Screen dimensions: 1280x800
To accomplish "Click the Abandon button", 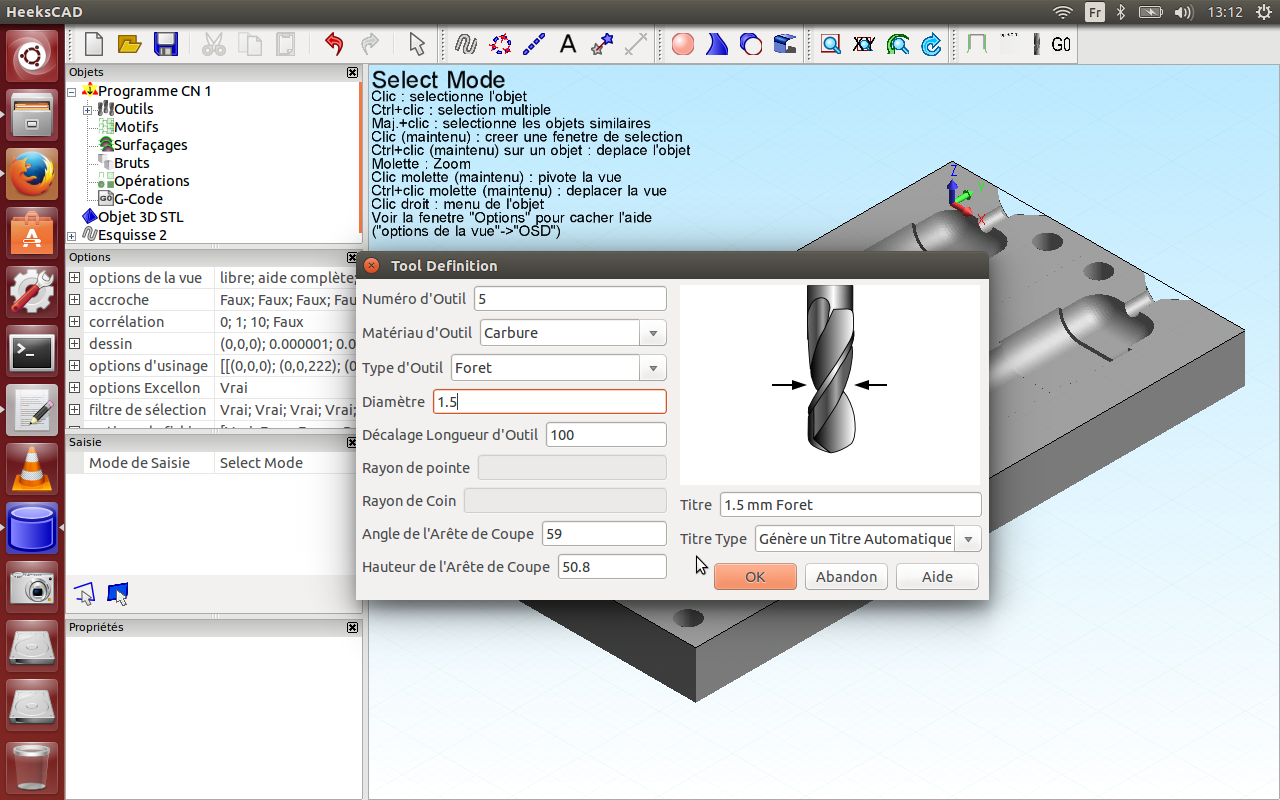I will point(846,577).
